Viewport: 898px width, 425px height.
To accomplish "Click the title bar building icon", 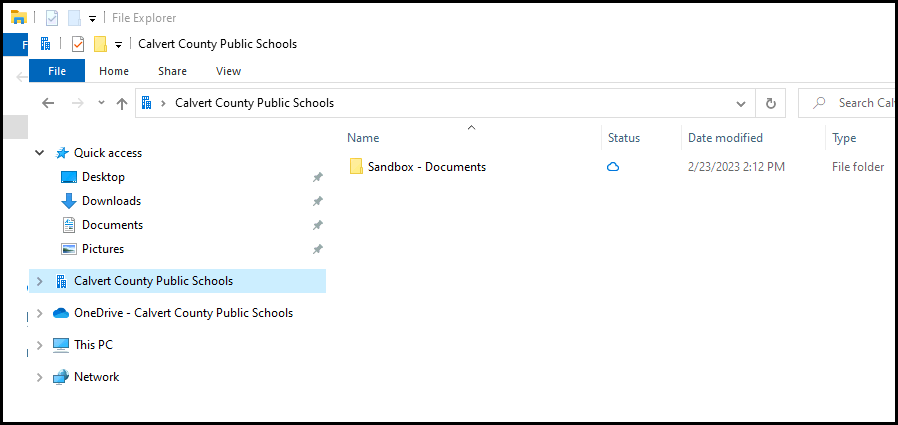I will coord(45,44).
